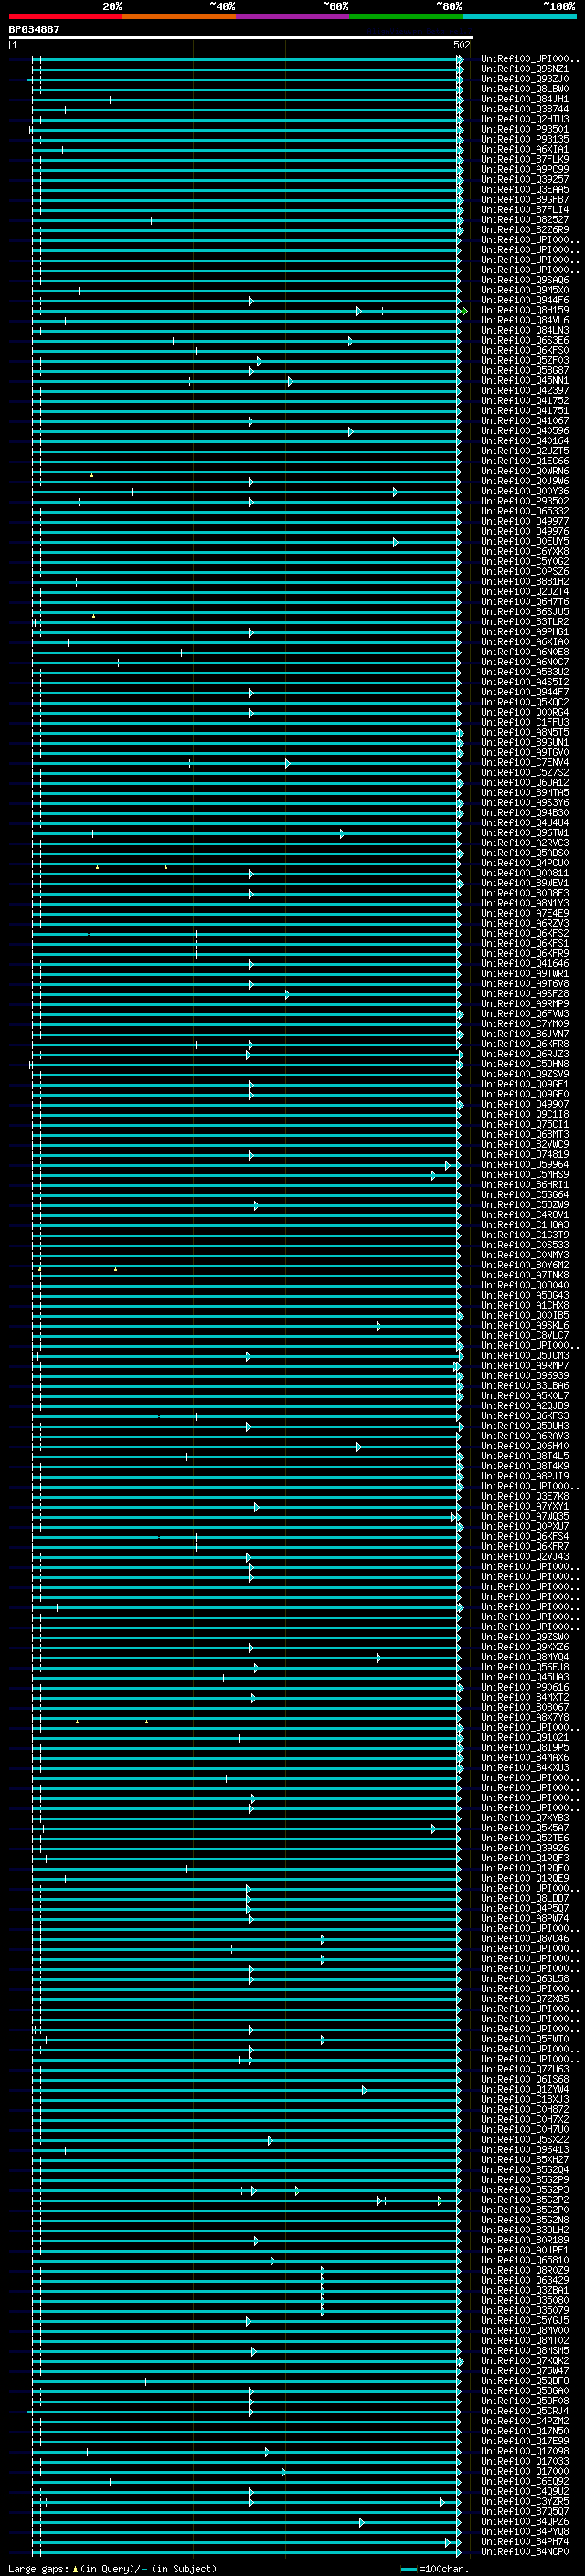Click the purple ~60% identity legend bar
585x2576 pixels.
292,16
